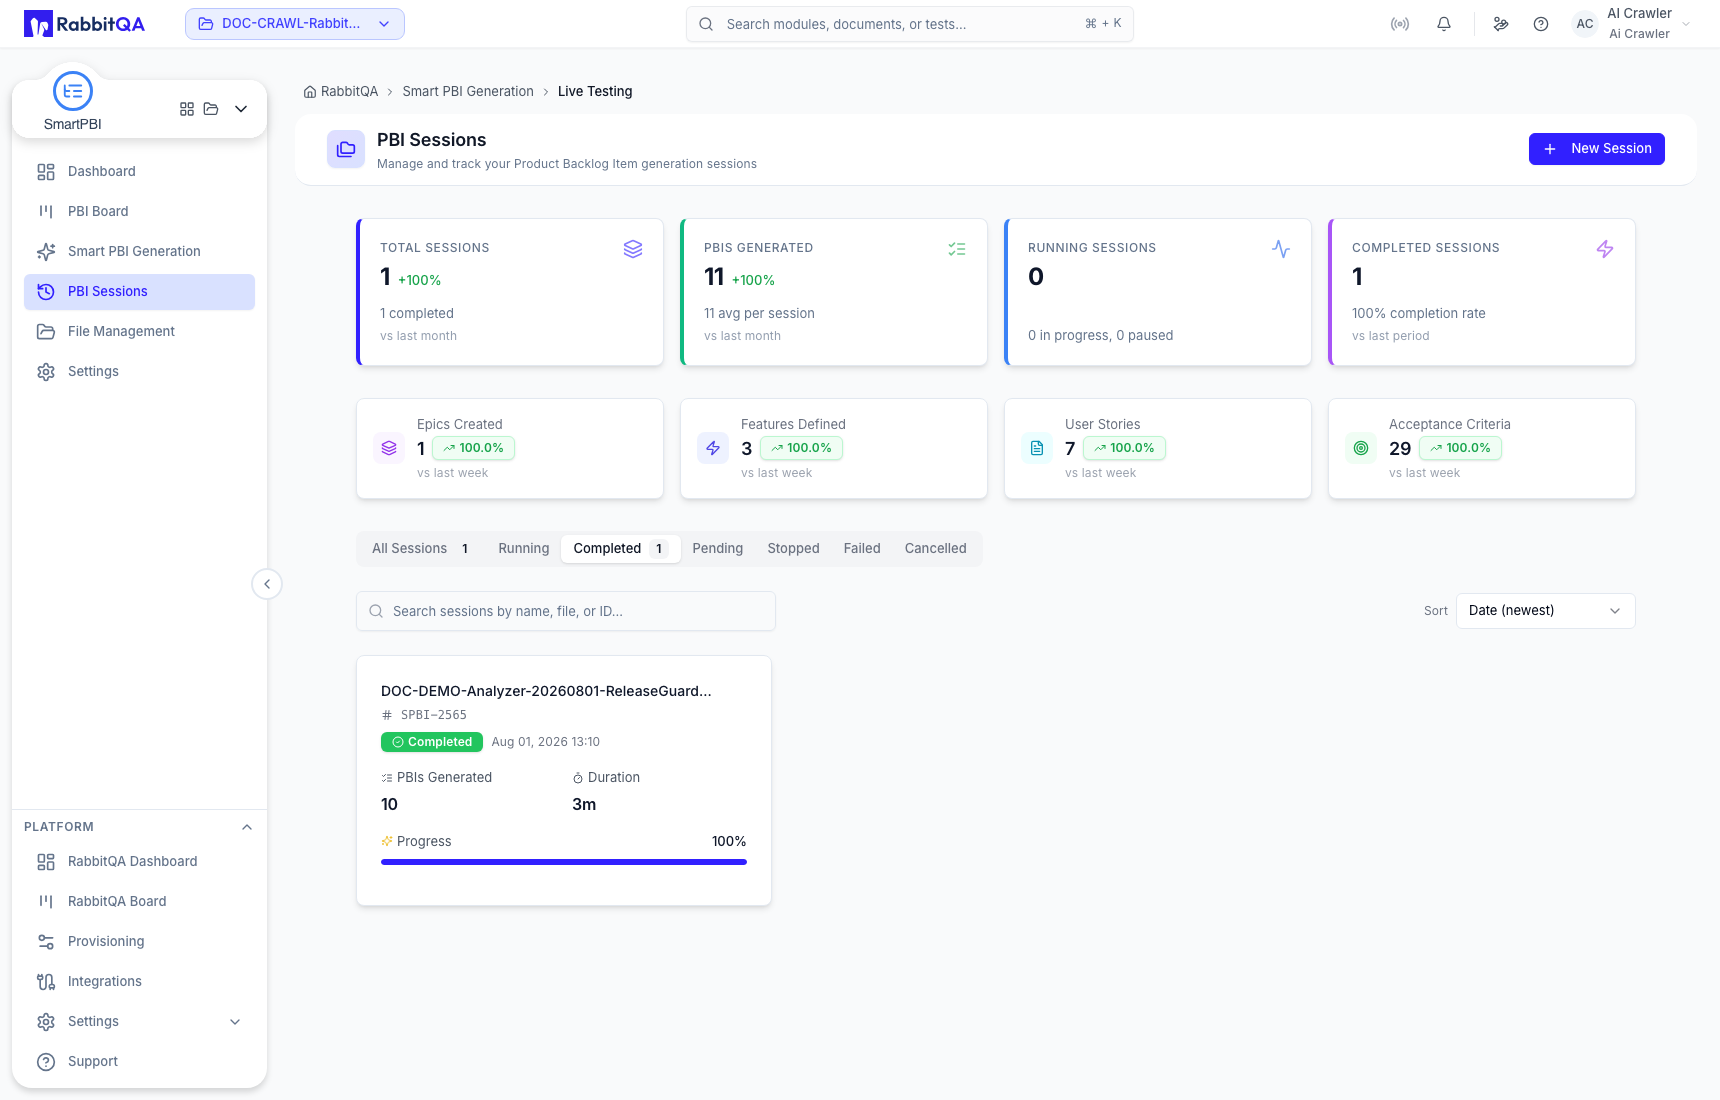The height and width of the screenshot is (1100, 1720).
Task: Click the Aug 01, 2026 13:10 timestamp
Action: (546, 742)
